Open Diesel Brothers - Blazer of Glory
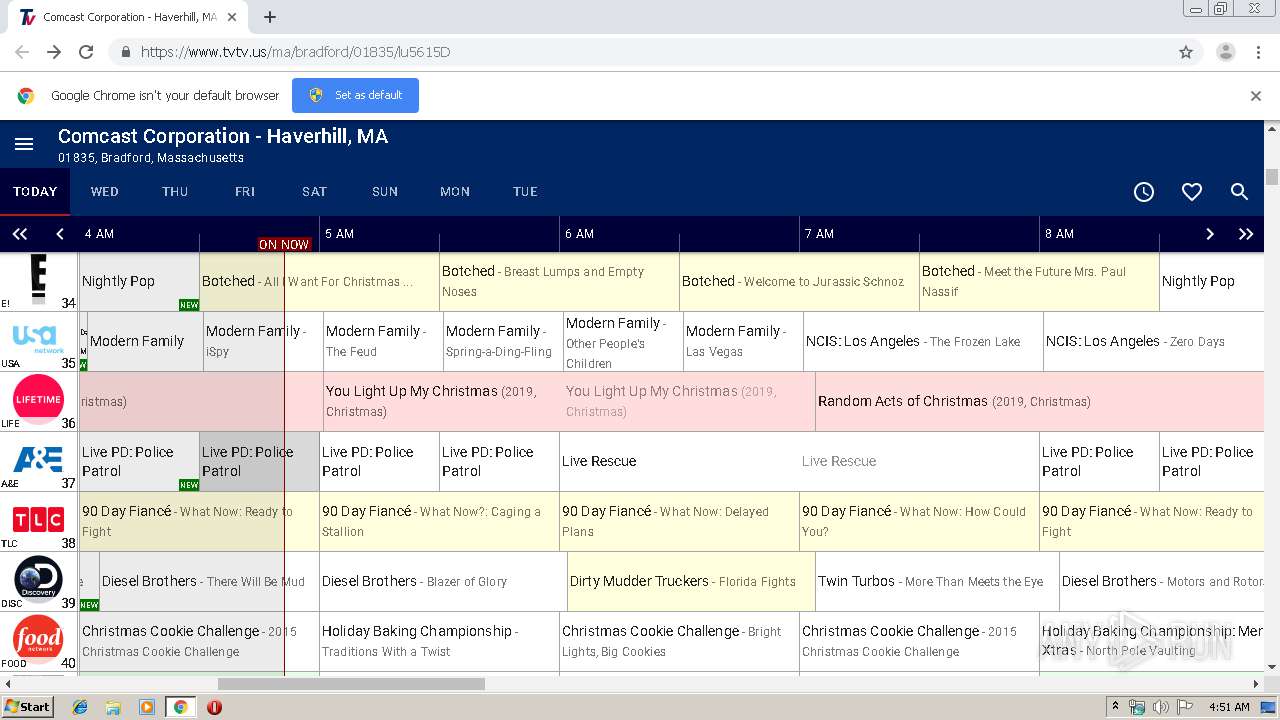1280x720 pixels. pyautogui.click(x=443, y=581)
